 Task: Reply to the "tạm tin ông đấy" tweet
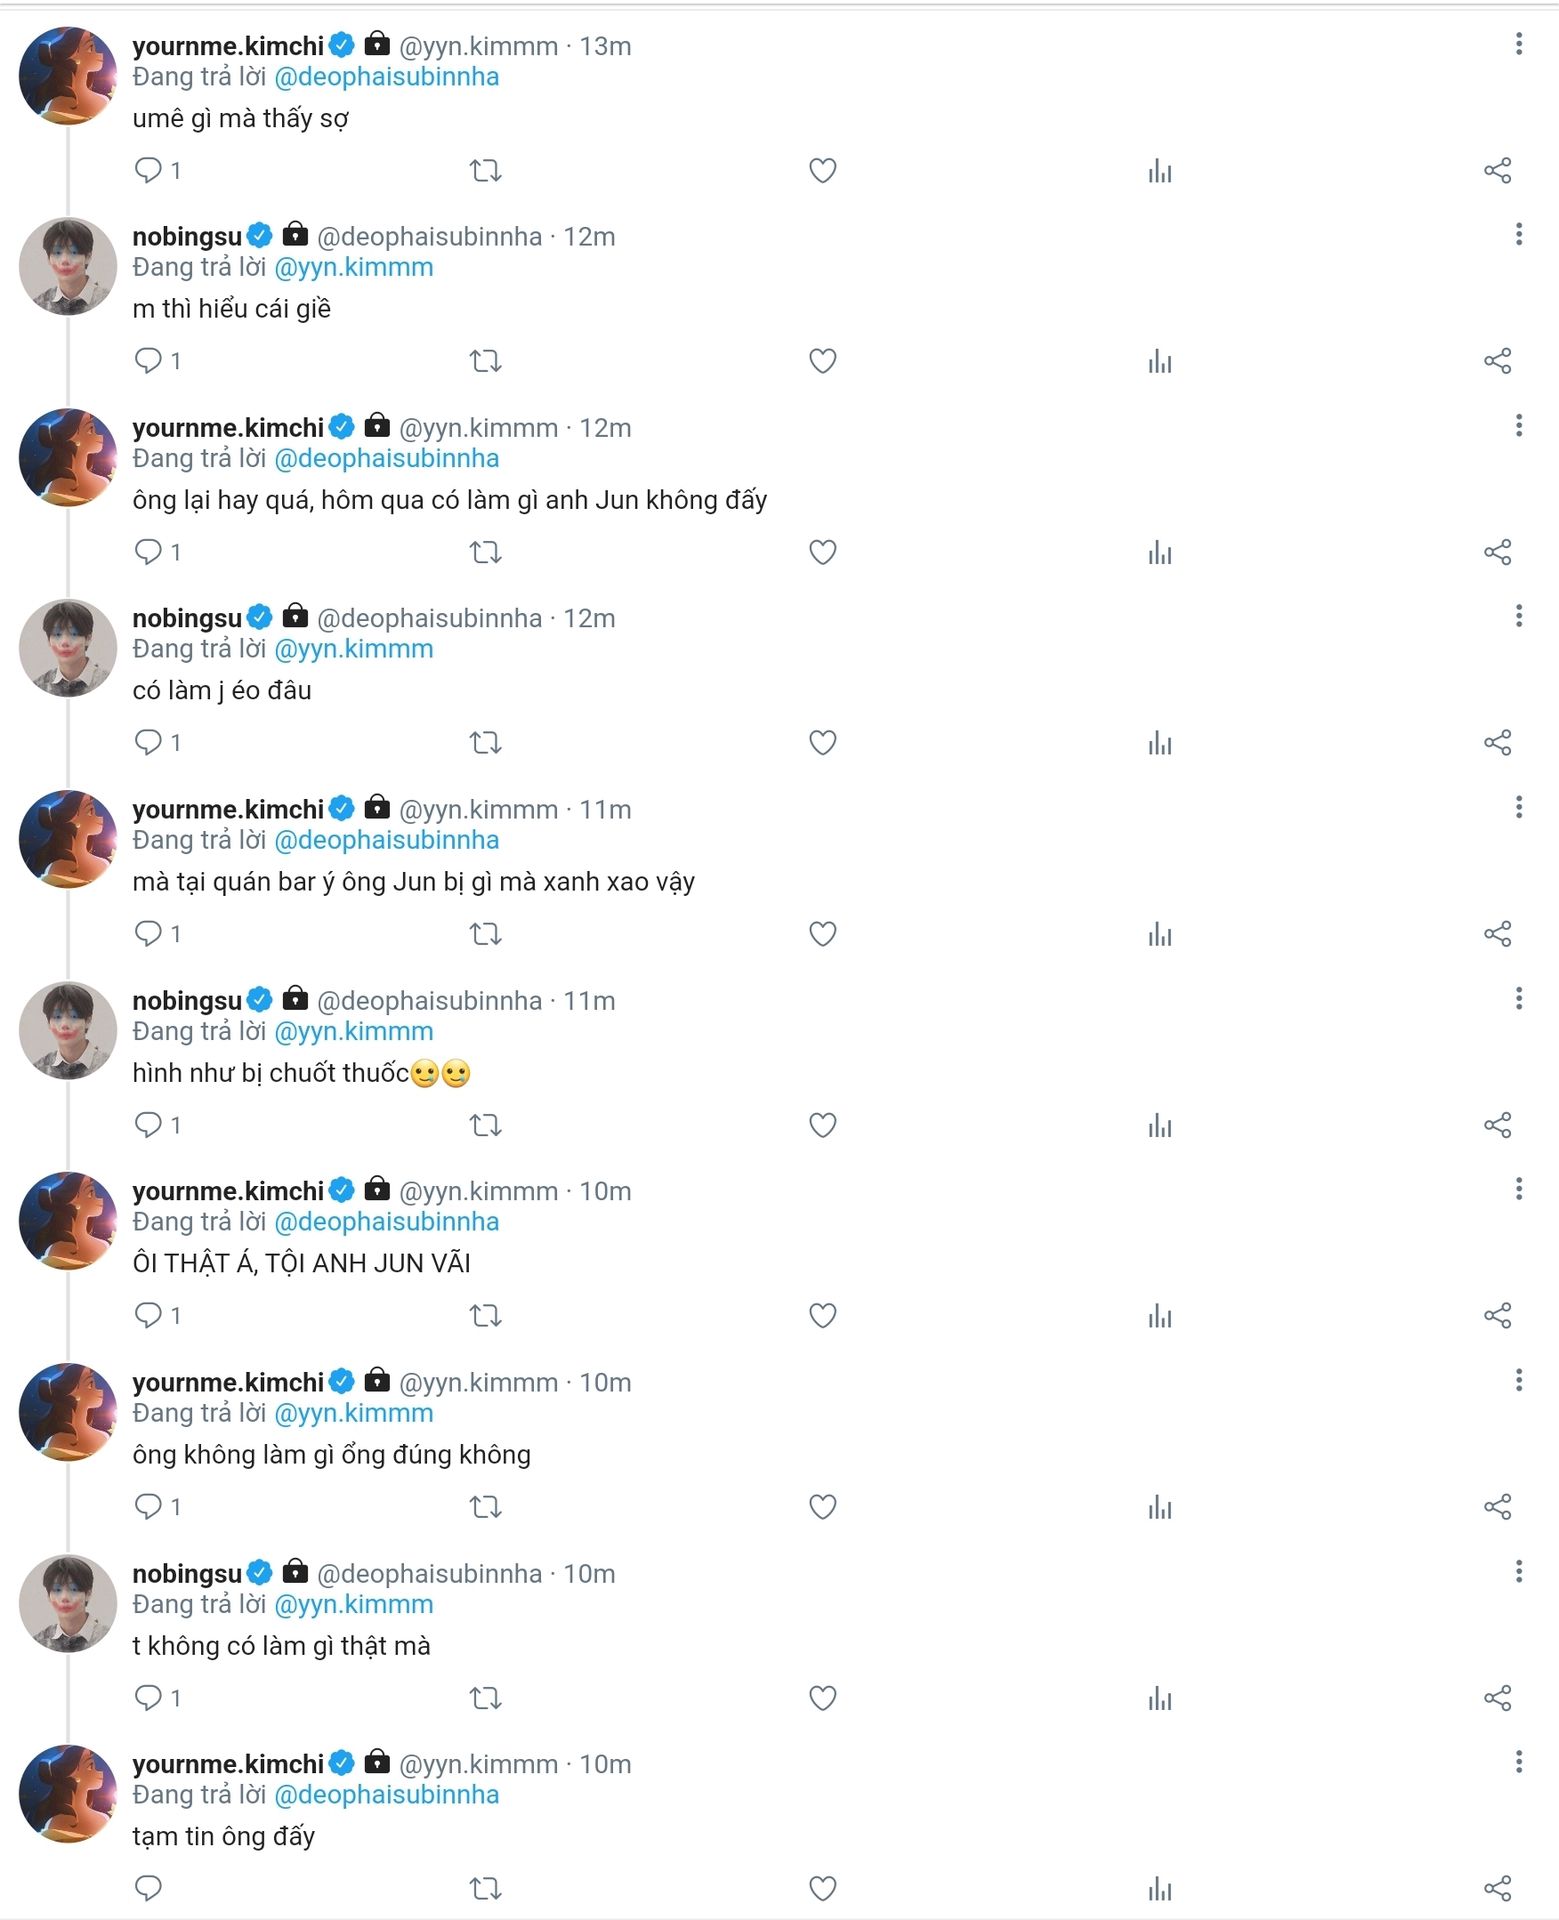[x=148, y=1889]
